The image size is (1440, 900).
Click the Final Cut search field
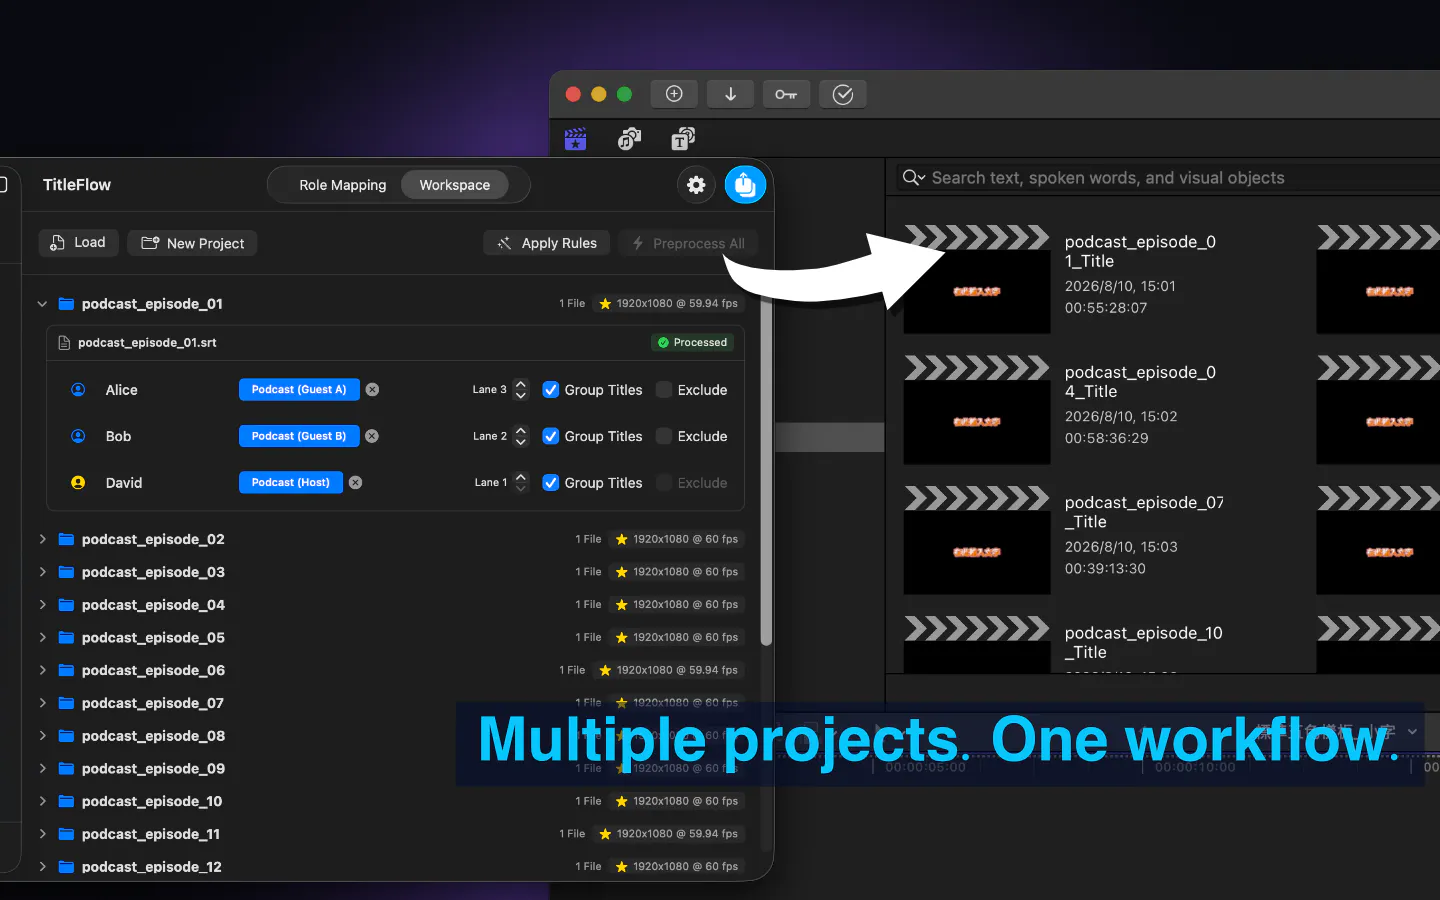point(1167,178)
